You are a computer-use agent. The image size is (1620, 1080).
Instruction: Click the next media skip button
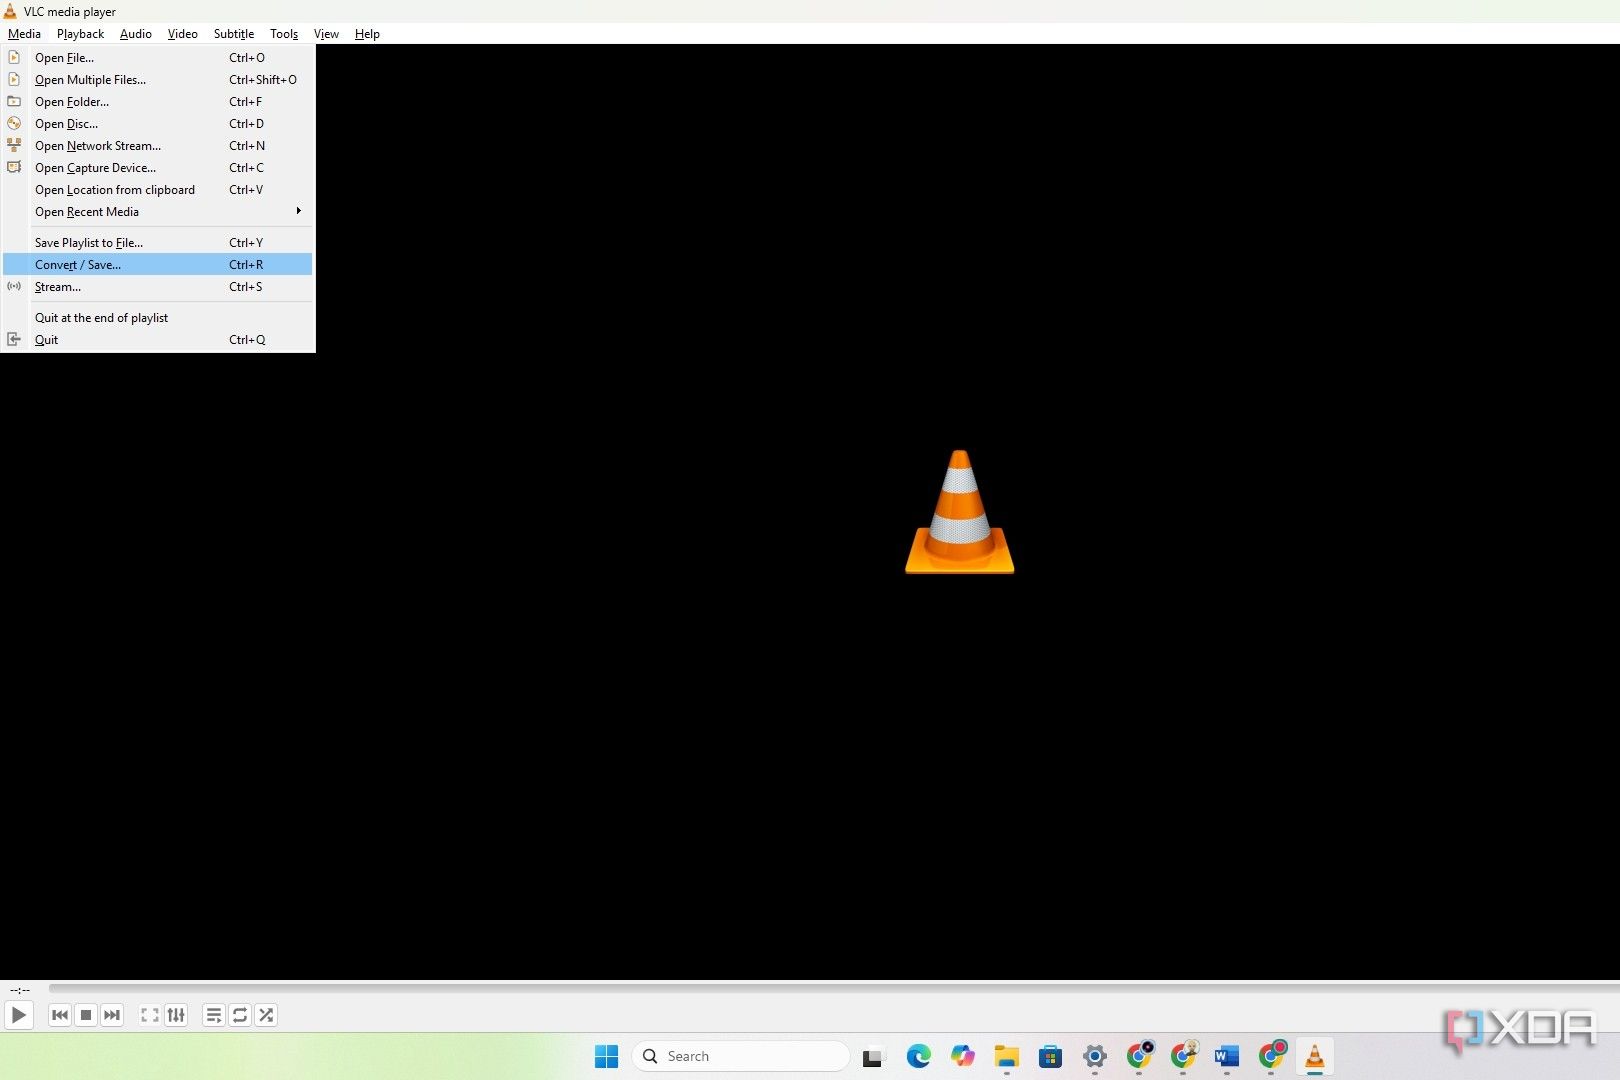point(112,1015)
